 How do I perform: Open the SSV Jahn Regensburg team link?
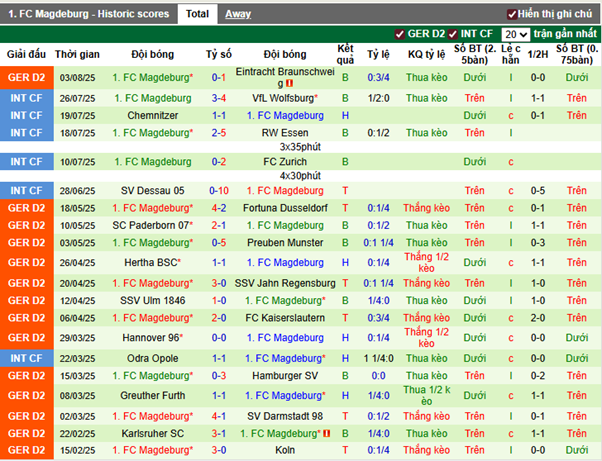[285, 283]
